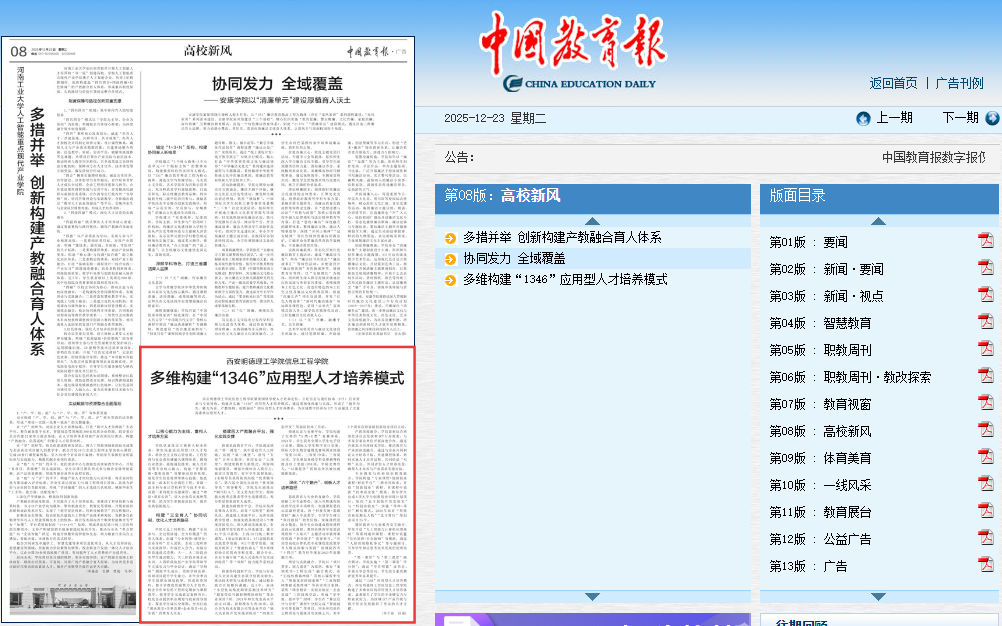Image resolution: width=1002 pixels, height=626 pixels.
Task: Open PDF icon beside 第08版 高校新风
Action: [x=985, y=431]
